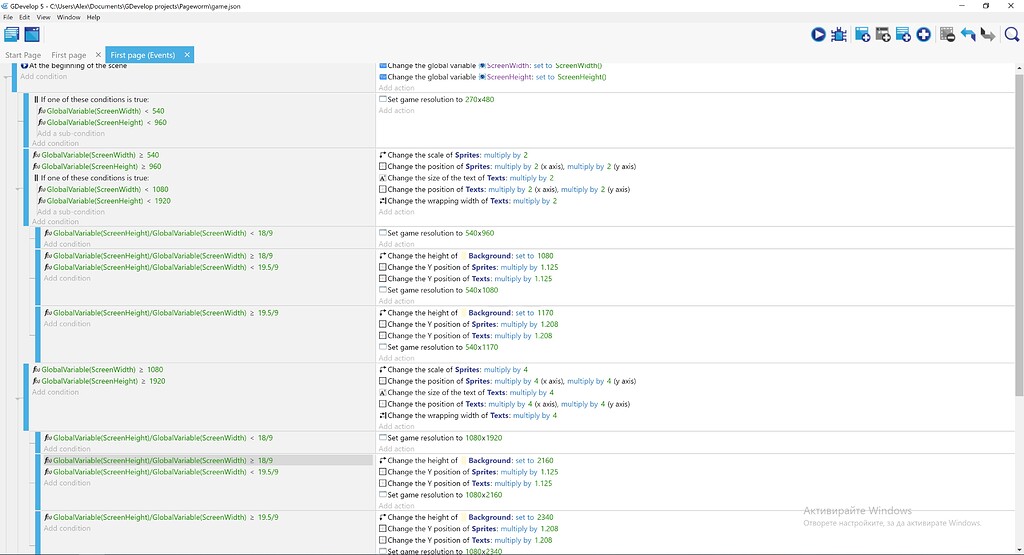Image resolution: width=1024 pixels, height=555 pixels.
Task: Select the 'Set game resolution to 540x1170' action
Action: (440, 347)
